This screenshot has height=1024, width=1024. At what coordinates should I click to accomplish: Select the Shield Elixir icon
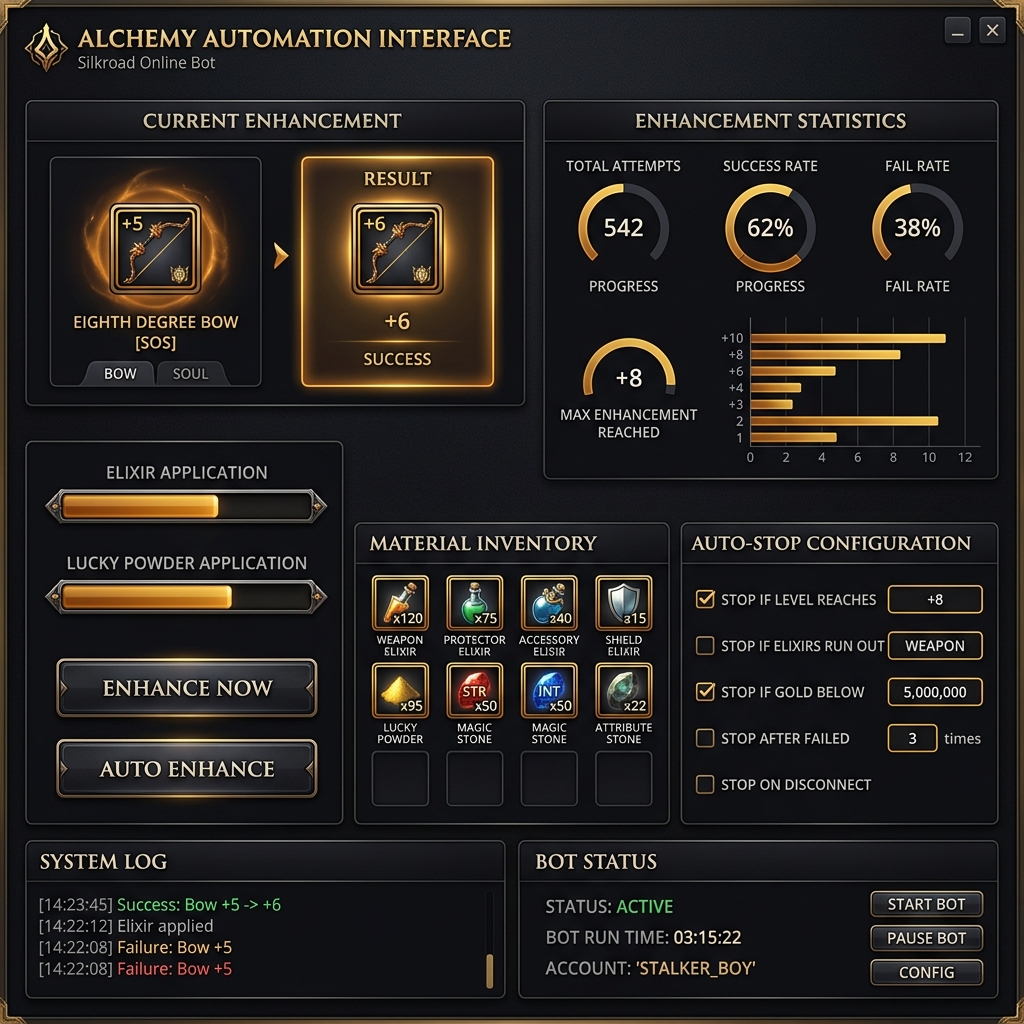pyautogui.click(x=623, y=603)
